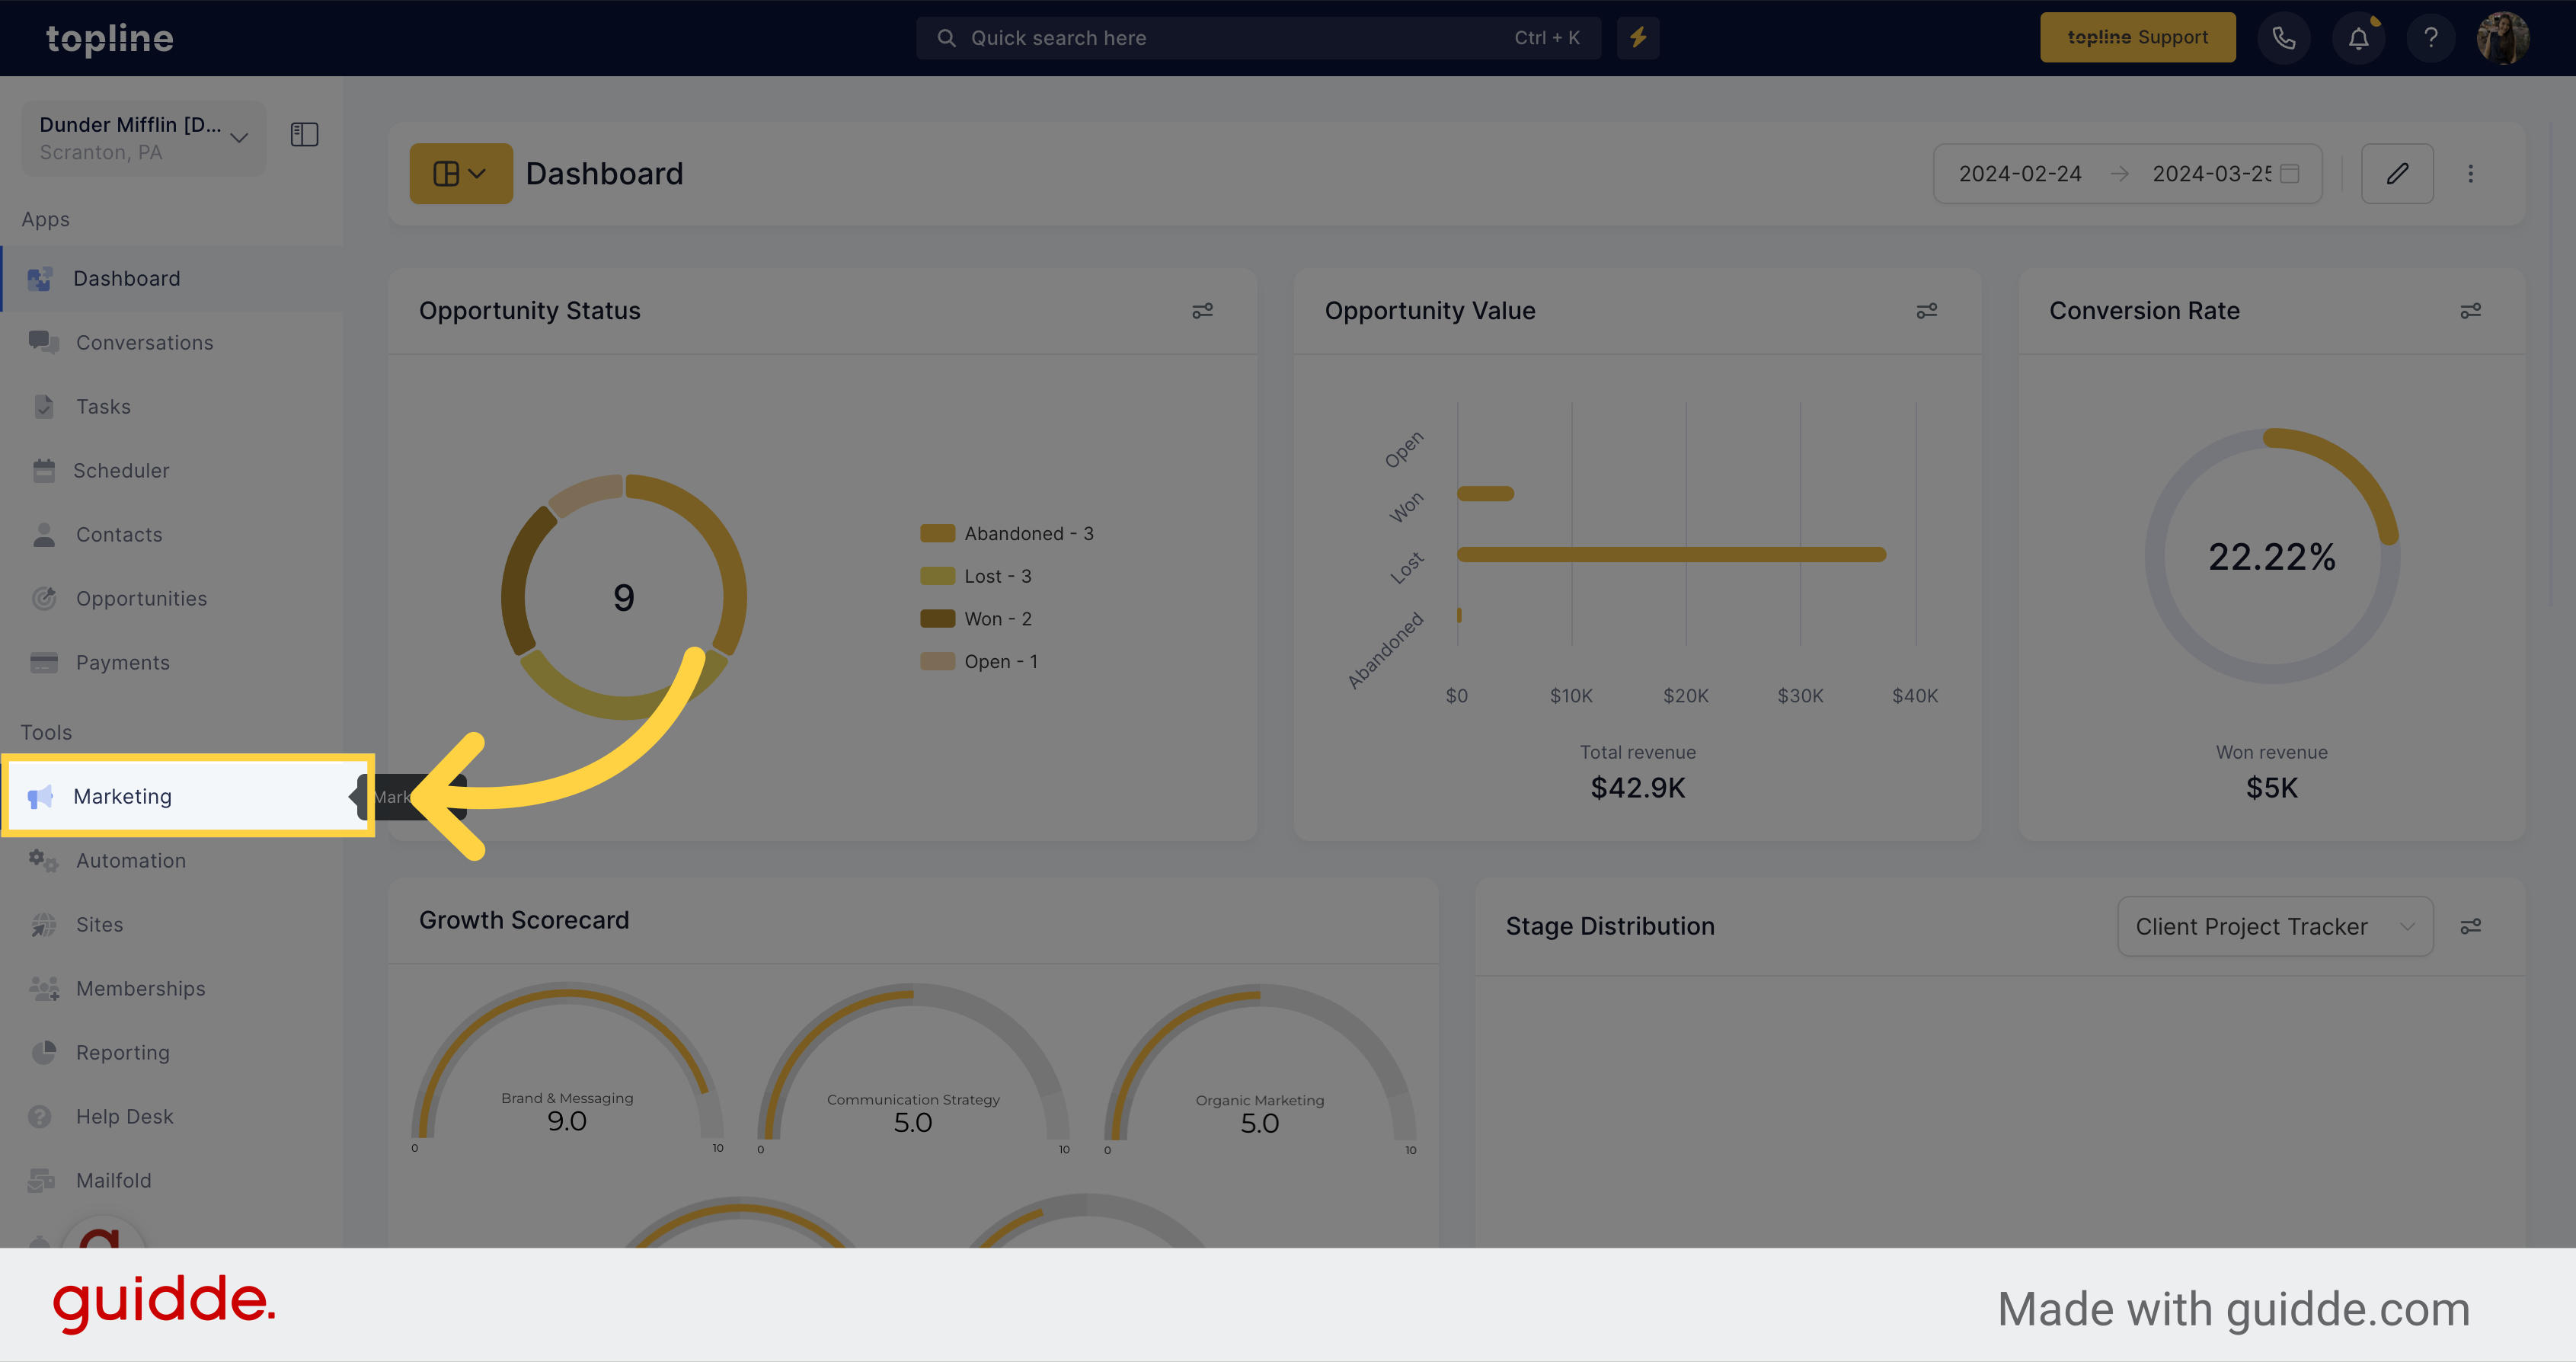Viewport: 2576px width, 1362px height.
Task: Toggle Opportunity Status filter settings
Action: coord(1203,312)
